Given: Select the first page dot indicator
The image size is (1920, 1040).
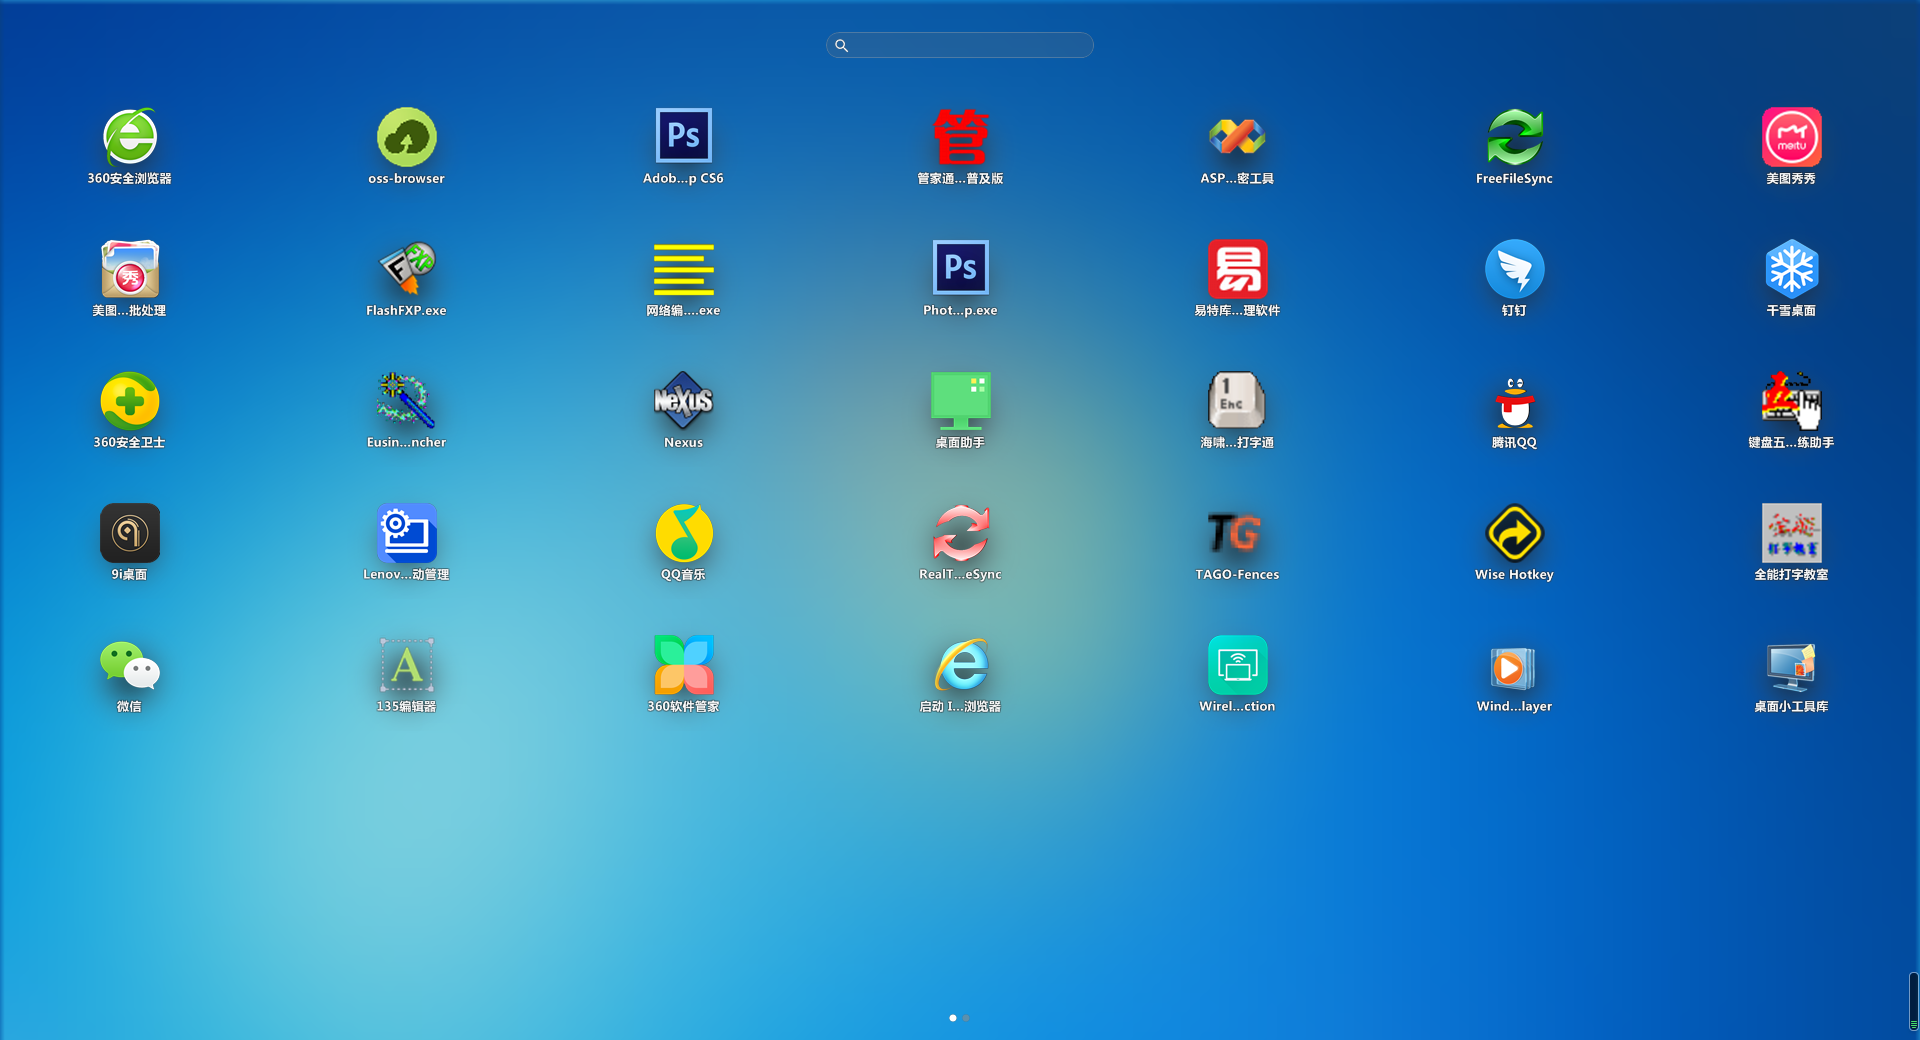Looking at the screenshot, I should click(953, 1018).
